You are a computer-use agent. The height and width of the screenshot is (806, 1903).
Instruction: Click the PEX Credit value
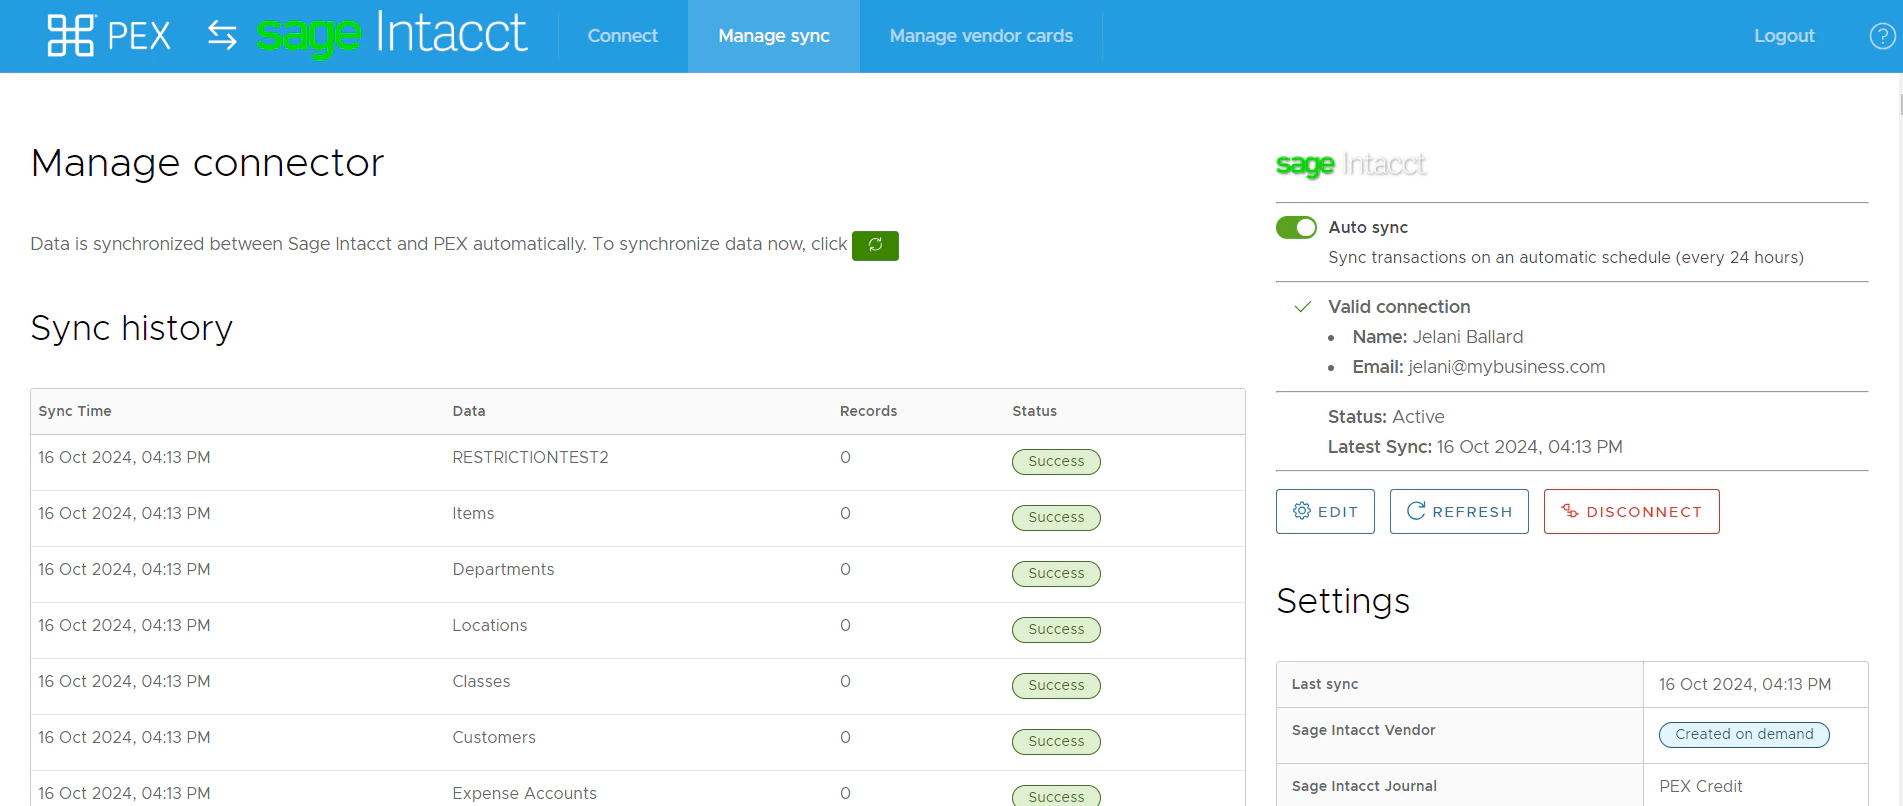(1700, 786)
